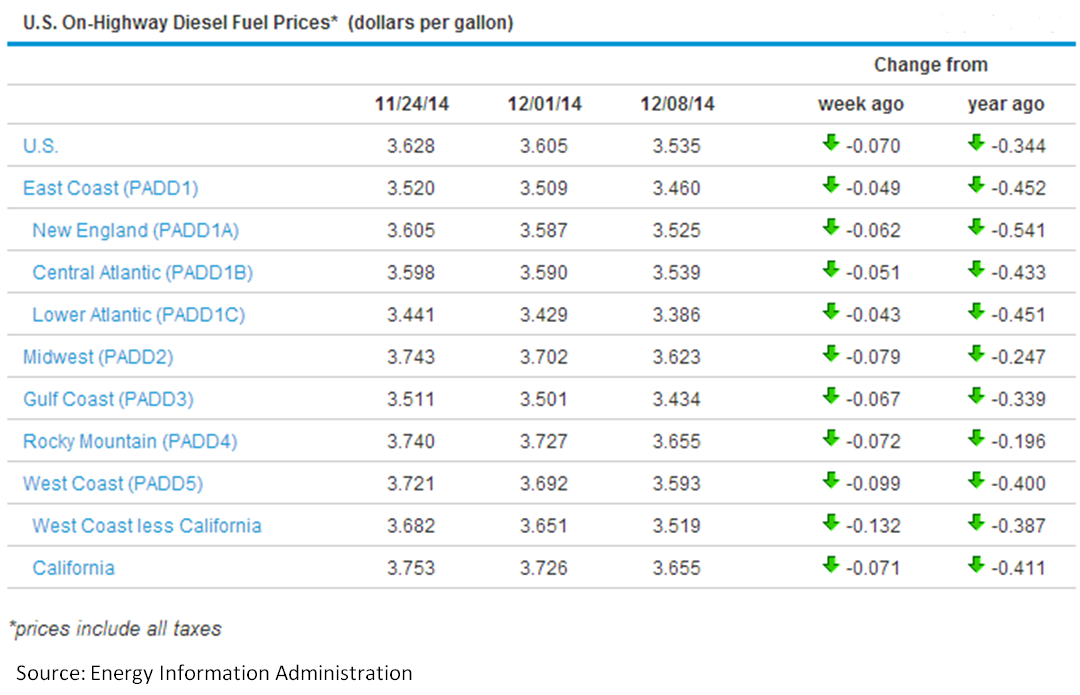1080x695 pixels.
Task: Click the down arrow next to Midwest -0.079
Action: (829, 355)
